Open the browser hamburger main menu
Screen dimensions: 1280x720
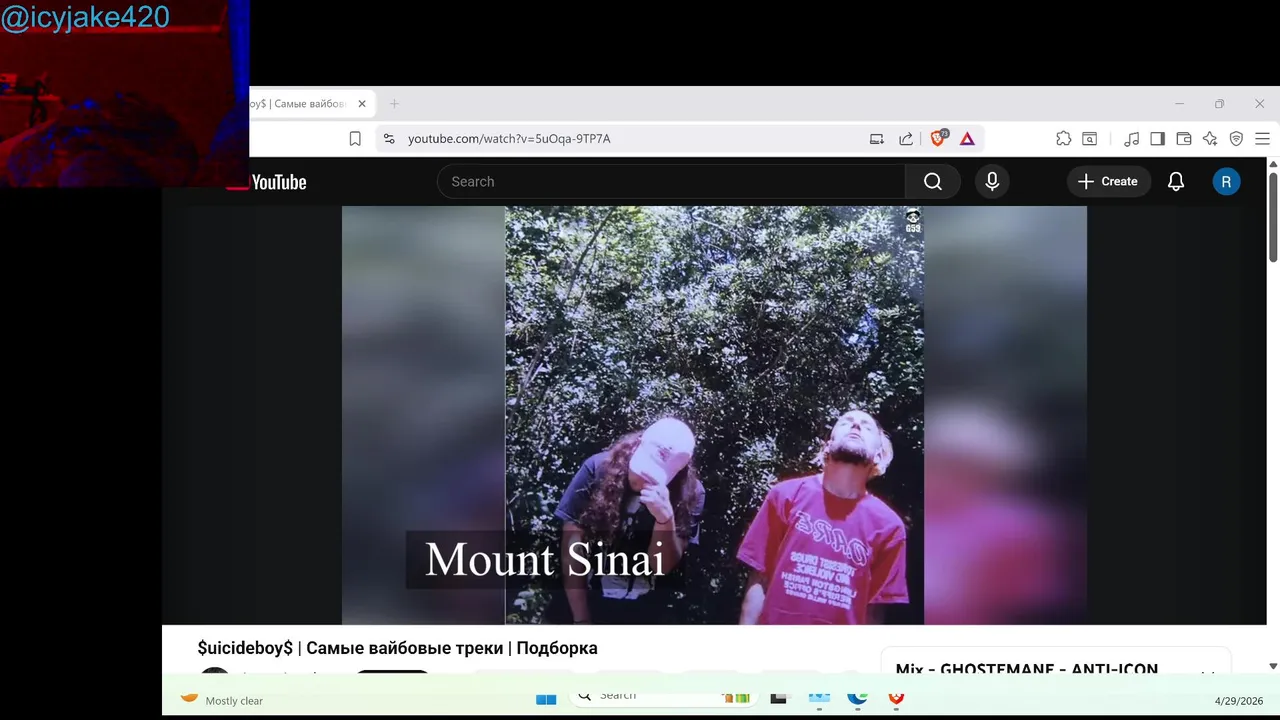tap(1262, 139)
